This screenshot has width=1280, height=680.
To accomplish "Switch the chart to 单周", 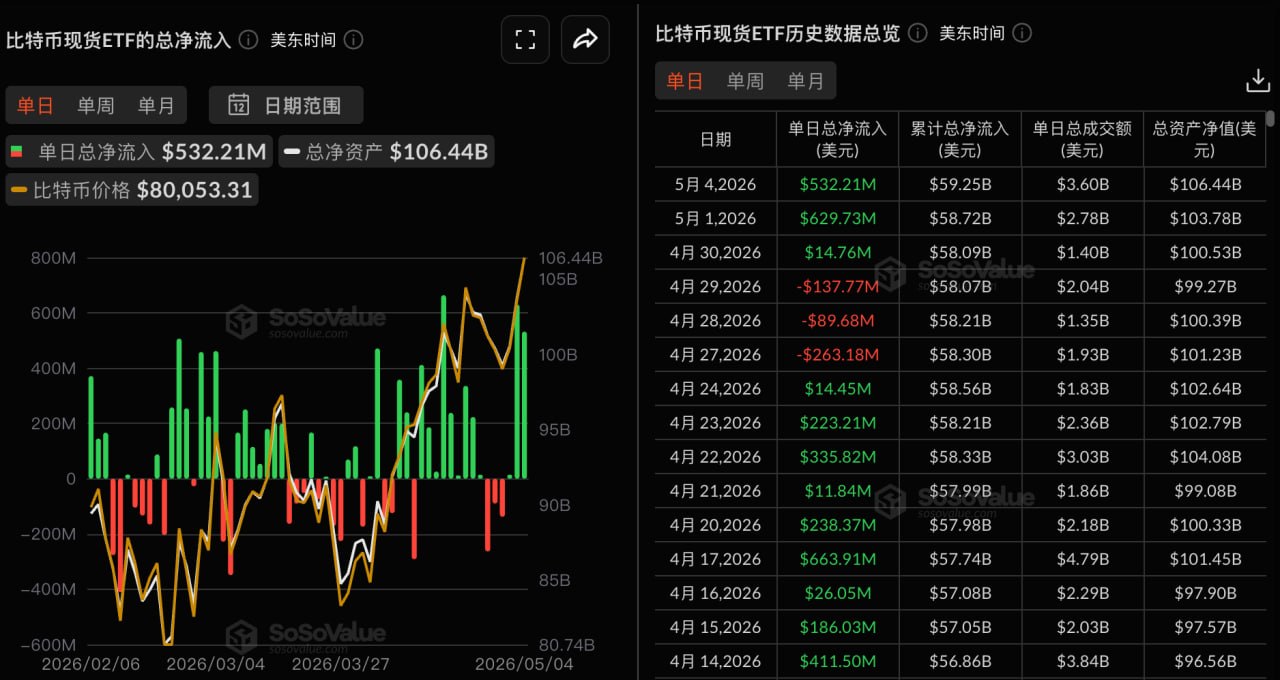I will pos(96,105).
